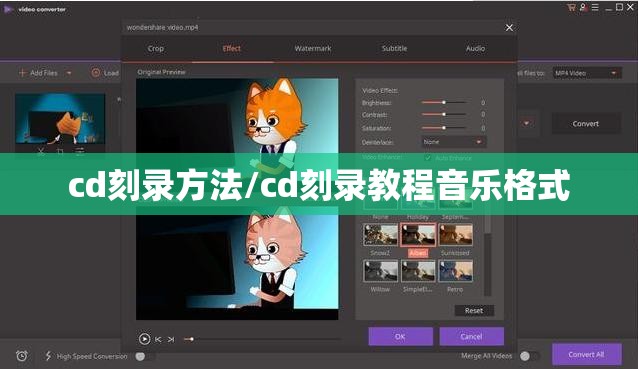638x369 pixels.
Task: Open the Add Files dropdown arrow
Action: click(69, 73)
